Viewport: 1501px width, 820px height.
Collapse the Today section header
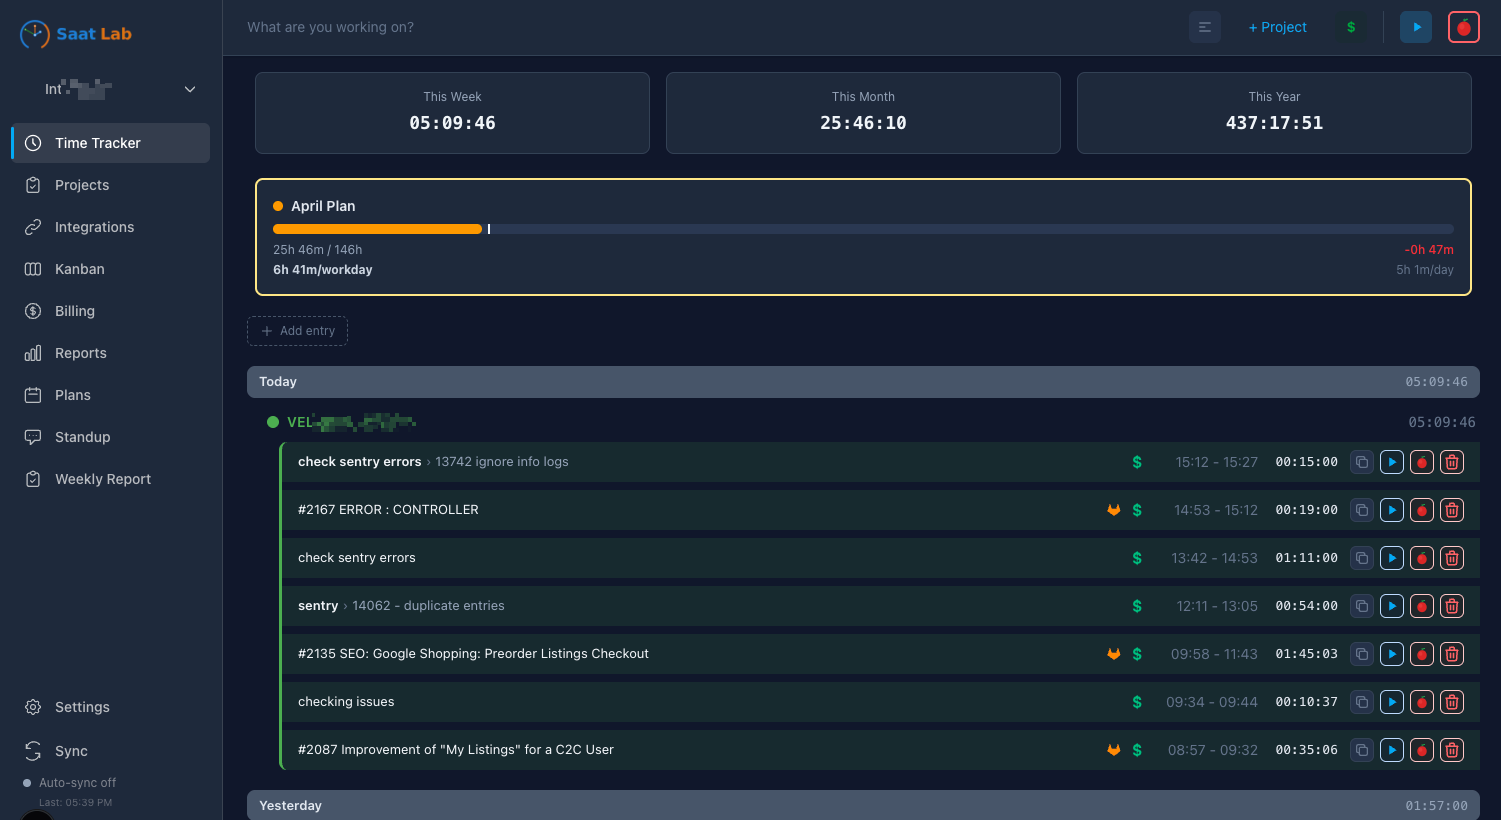click(x=863, y=382)
